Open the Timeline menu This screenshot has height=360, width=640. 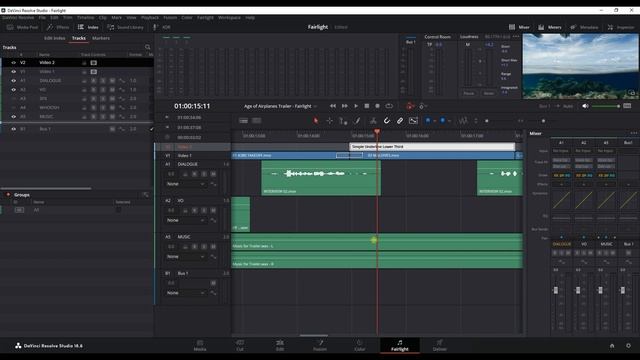click(x=85, y=18)
